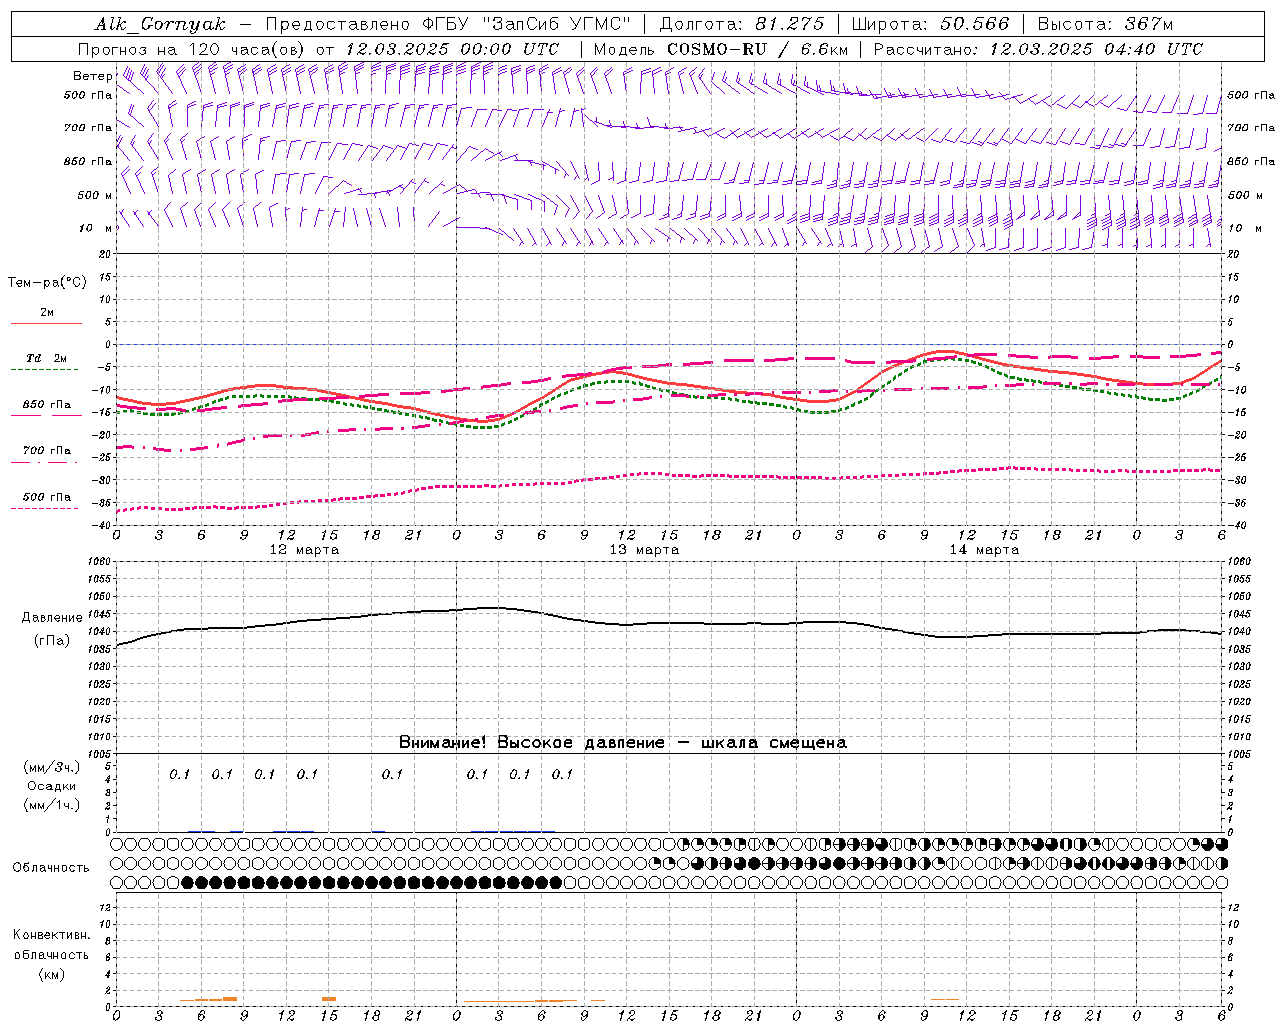Click the station name Alk_Gornyak in header
Screen dimensions: 1280x1024
(160, 24)
